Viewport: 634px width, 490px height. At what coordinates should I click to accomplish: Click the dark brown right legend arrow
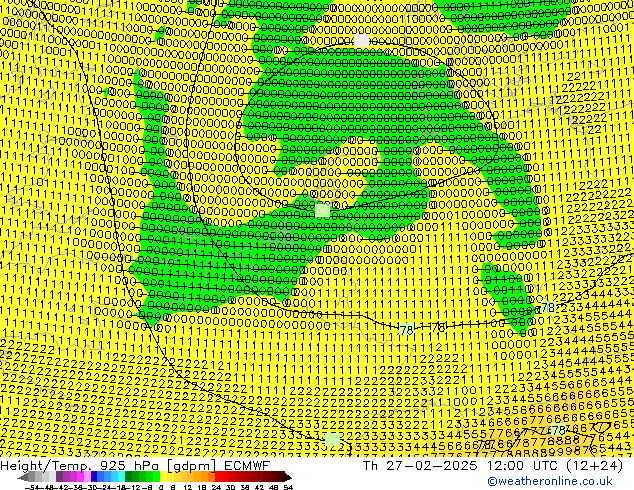click(x=288, y=477)
